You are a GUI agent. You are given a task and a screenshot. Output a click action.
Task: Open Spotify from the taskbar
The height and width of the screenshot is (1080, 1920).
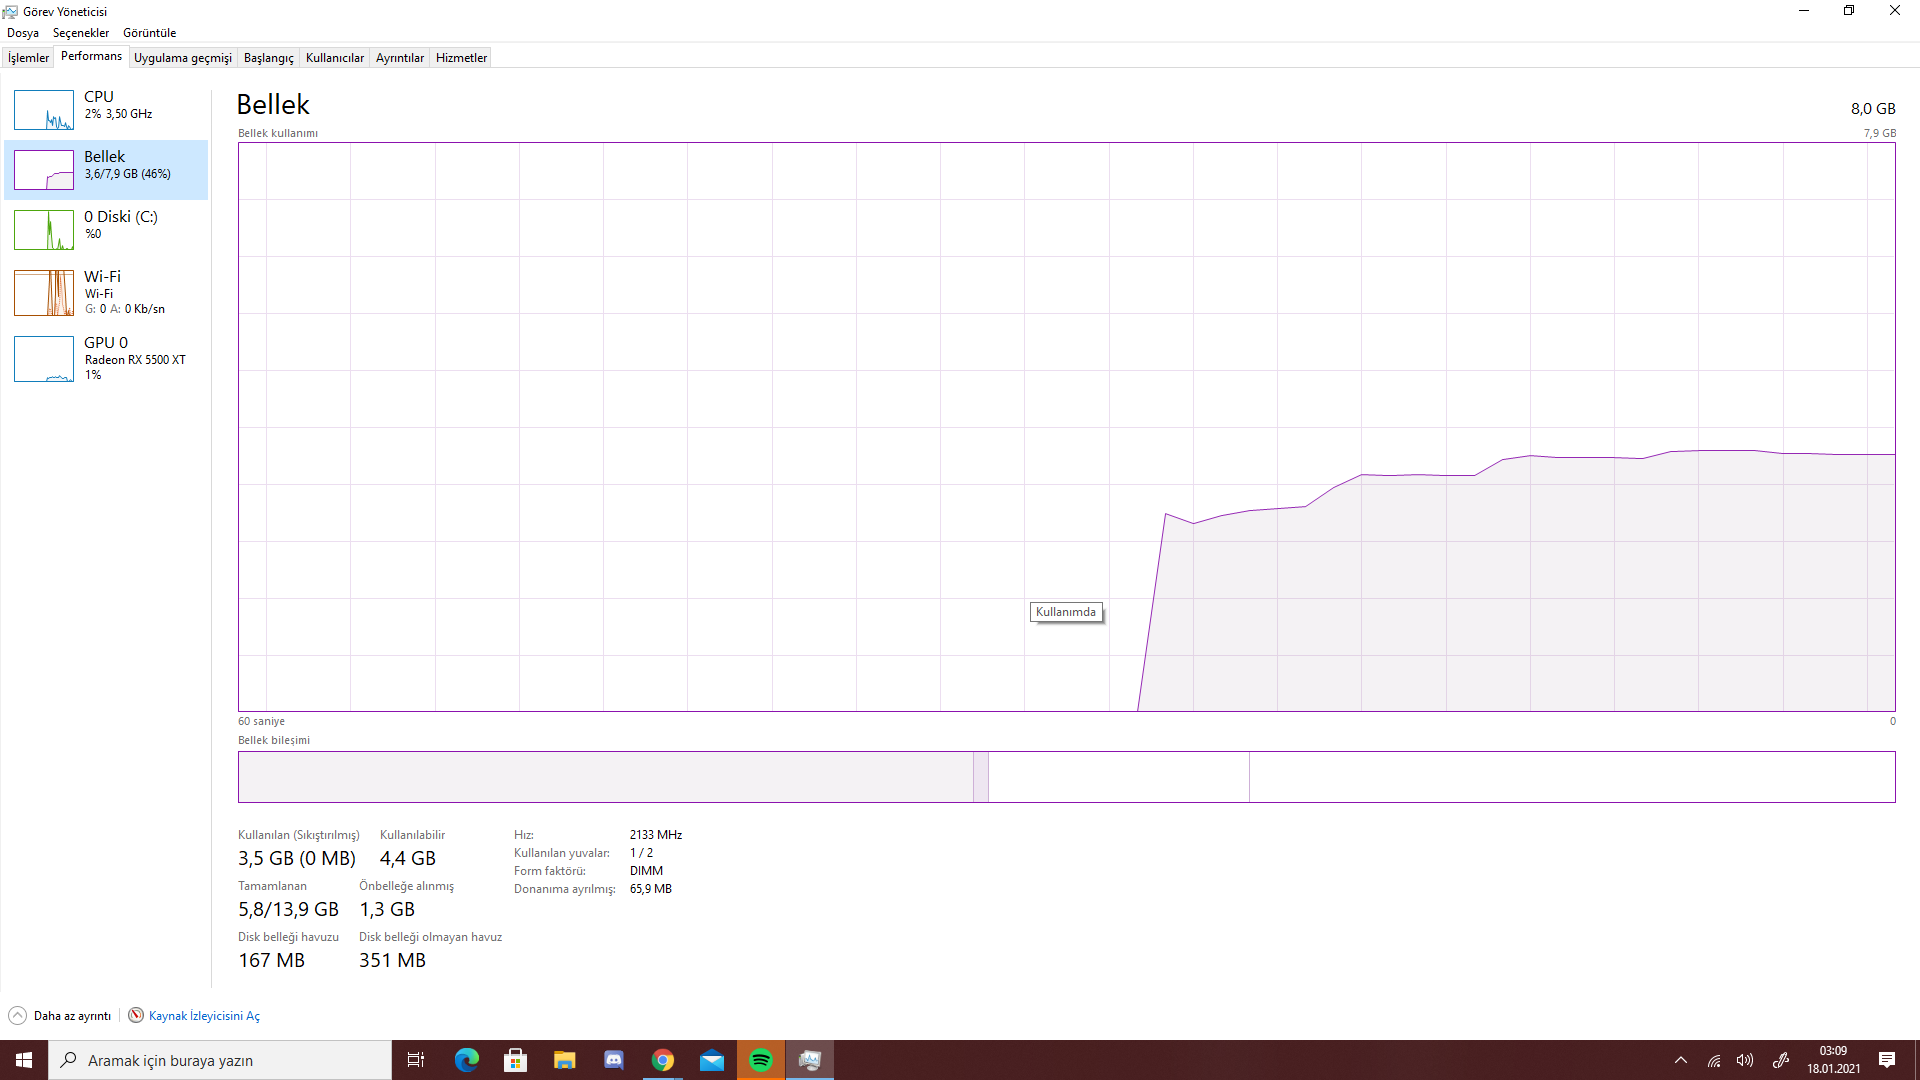click(761, 1060)
